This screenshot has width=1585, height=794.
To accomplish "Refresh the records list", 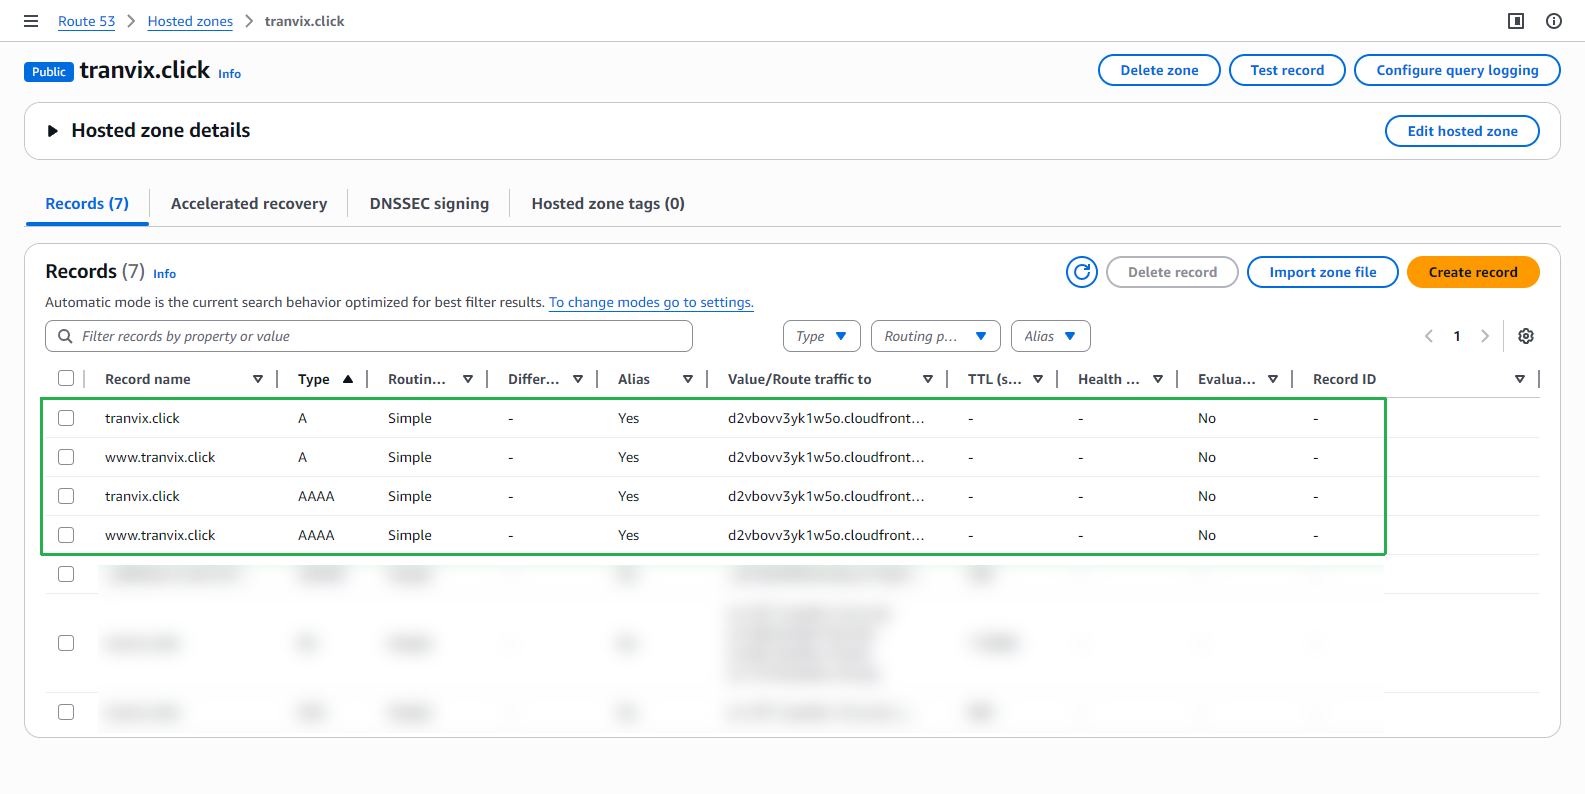I will pos(1082,272).
